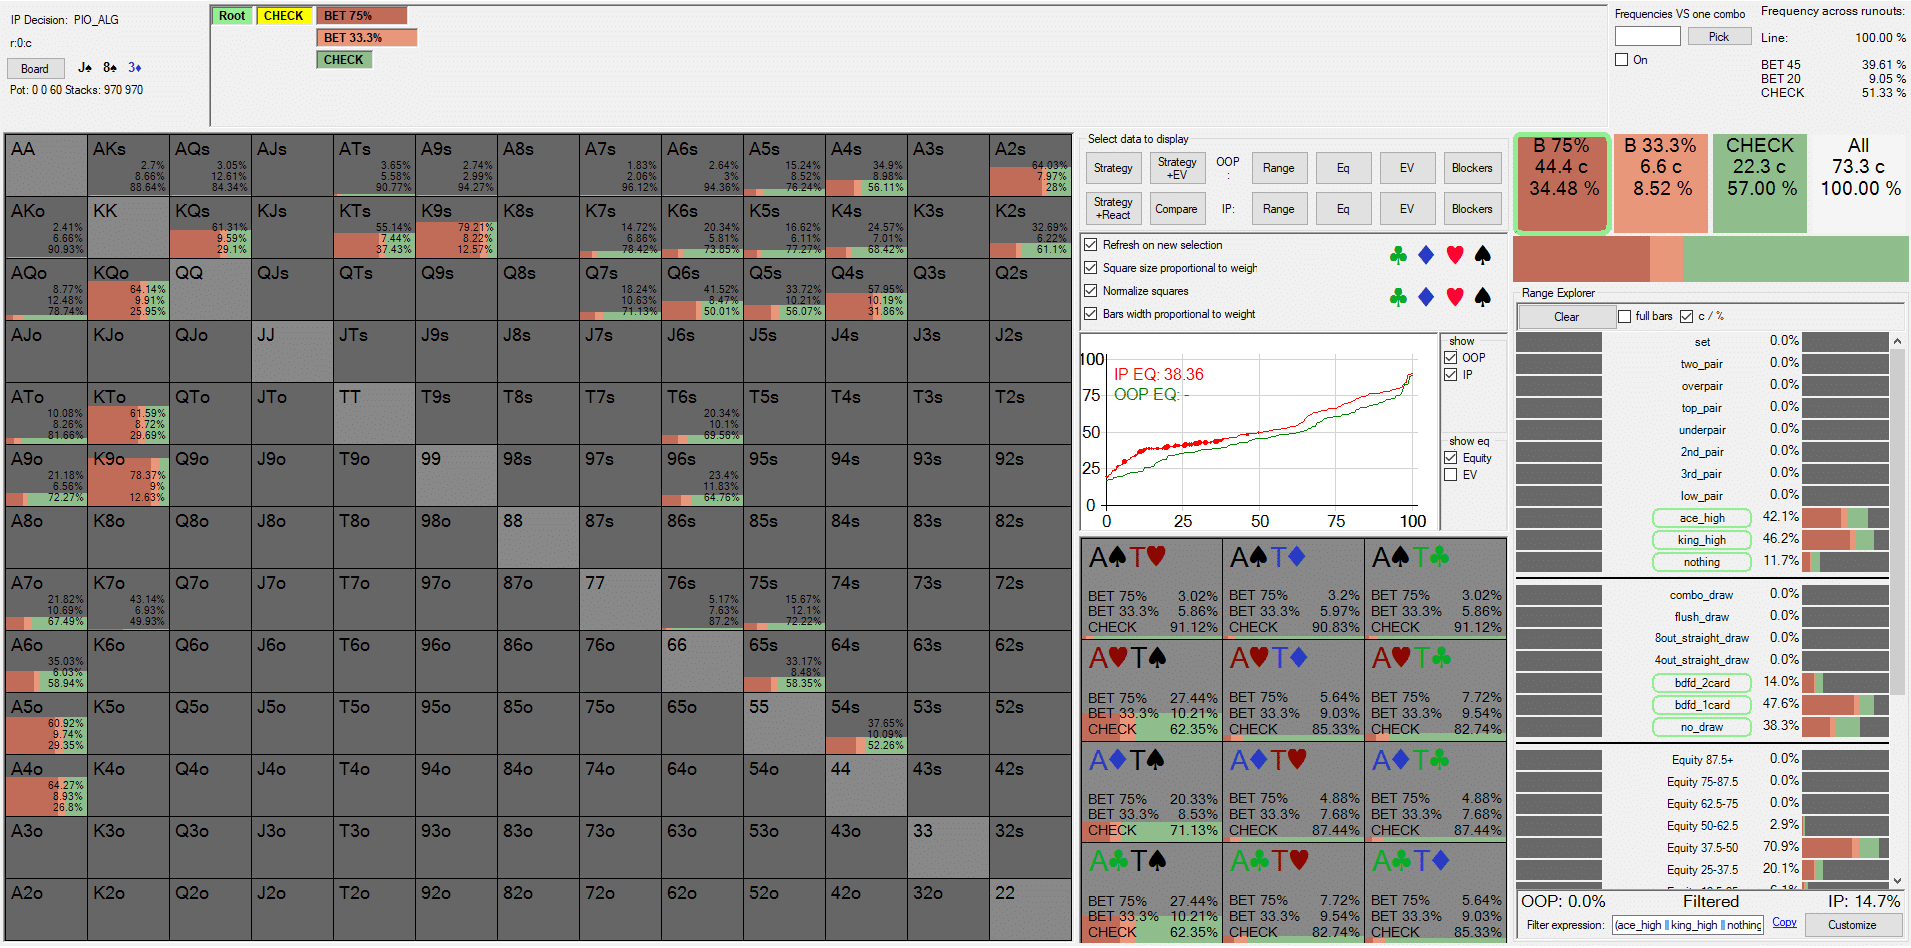Click the blue diamond icon in the bottom suit row
Viewport: 1911px width, 948px height.
pos(1426,297)
